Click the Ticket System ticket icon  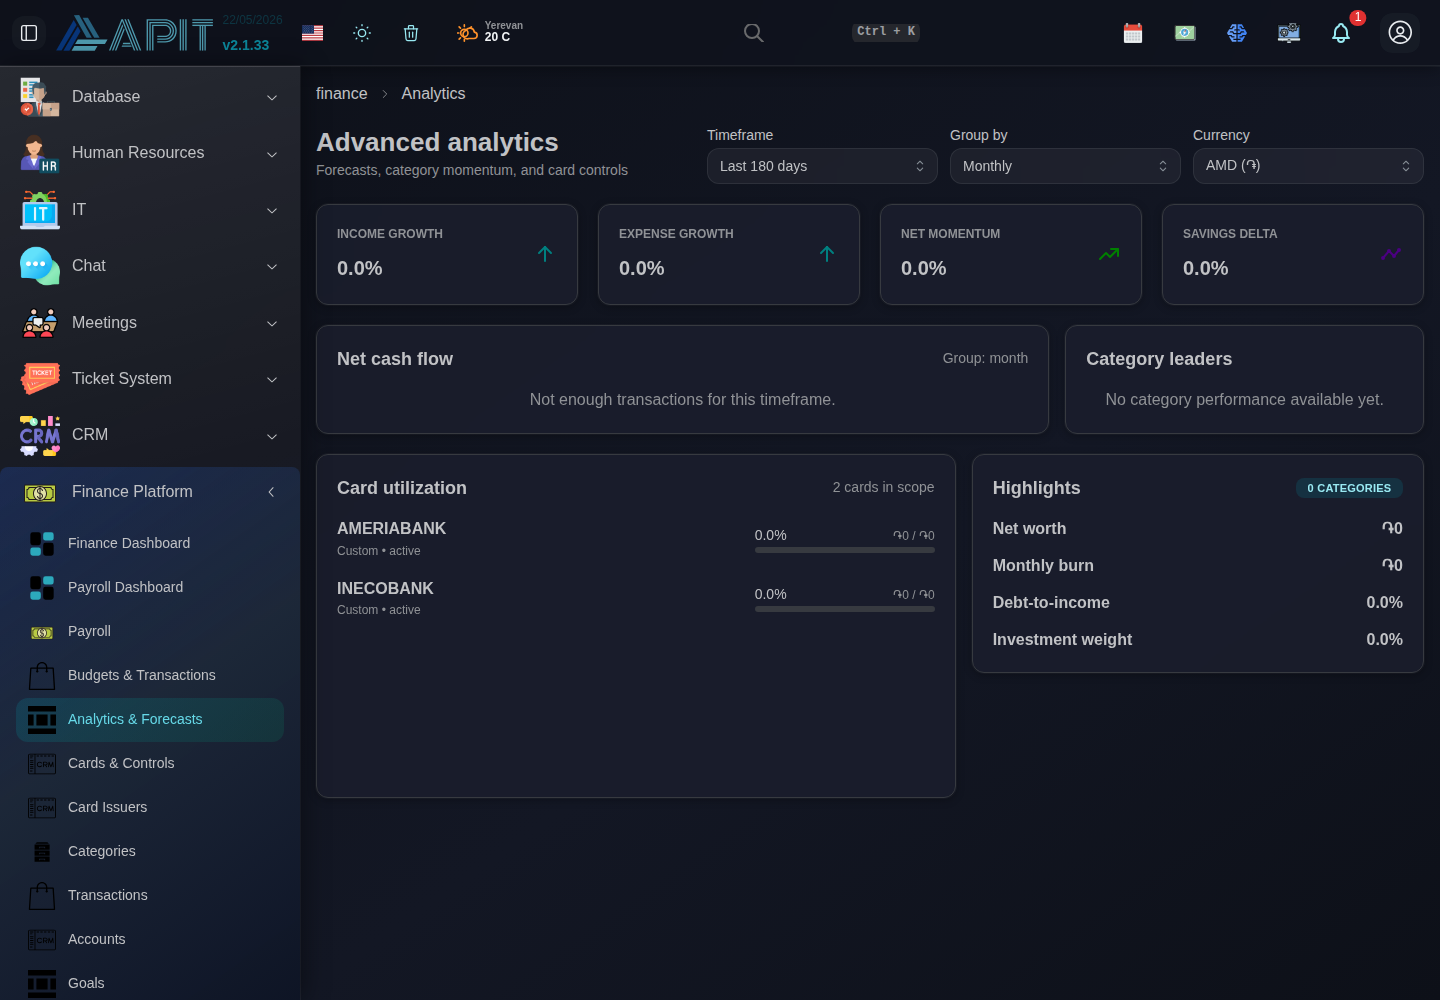[x=40, y=379]
